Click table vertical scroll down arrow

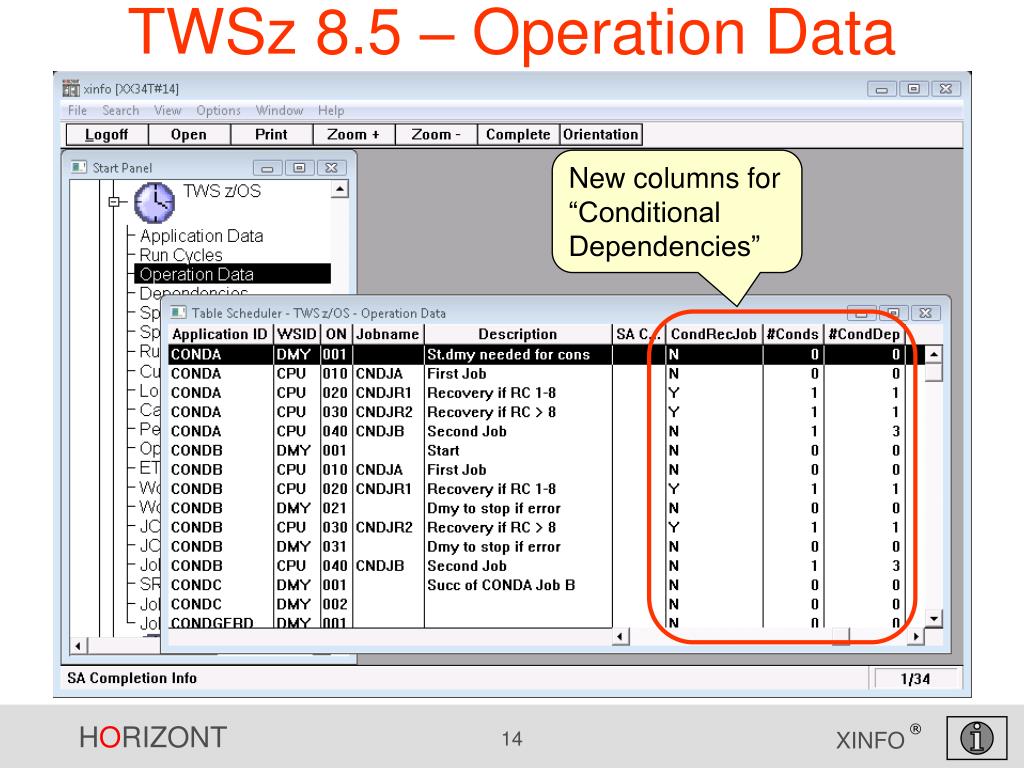click(934, 618)
